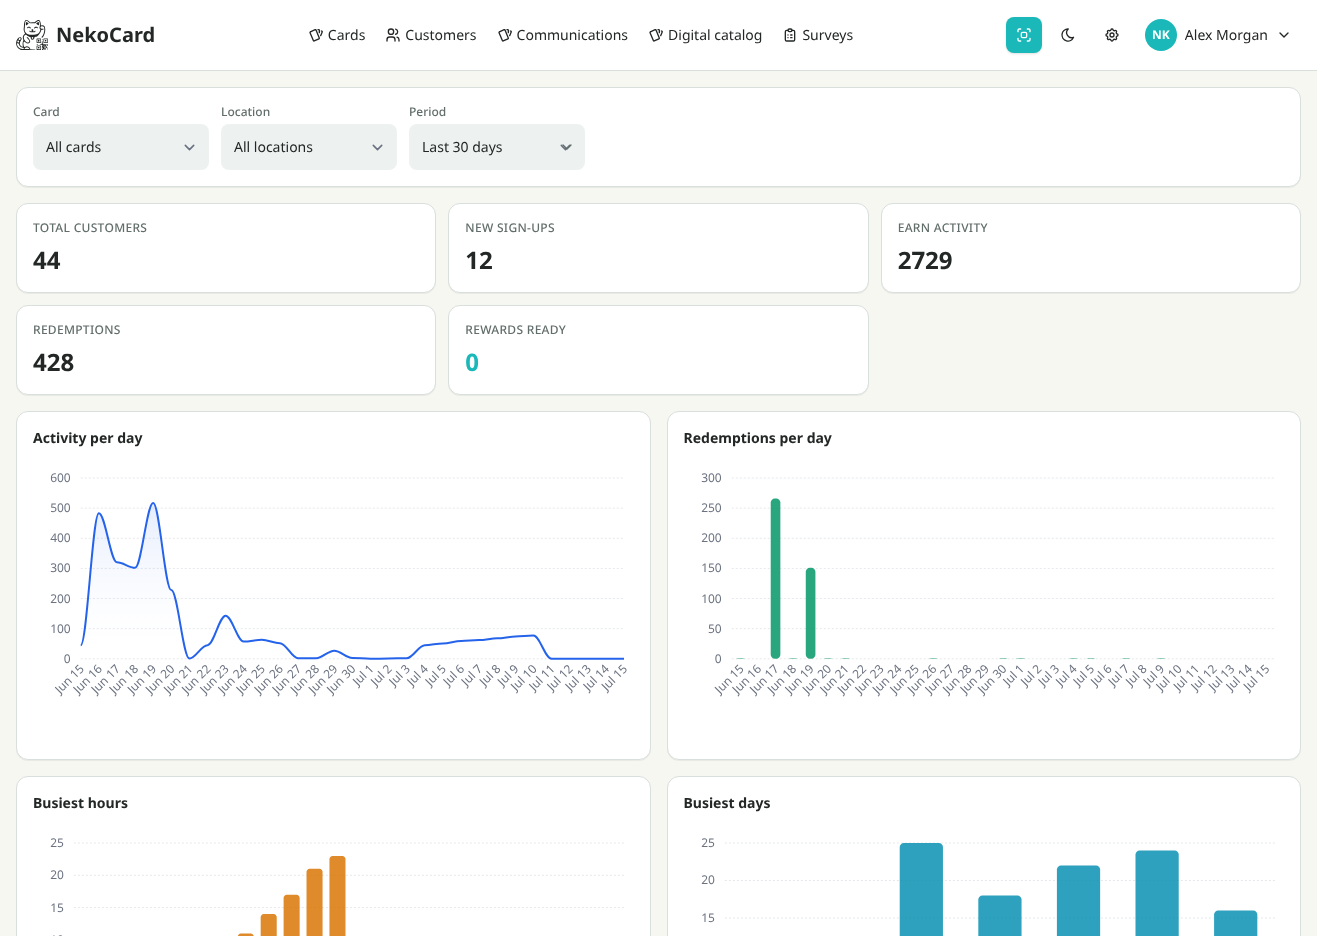Click the NekoCard brand name link
Viewport: 1317px width, 936px height.
(106, 35)
